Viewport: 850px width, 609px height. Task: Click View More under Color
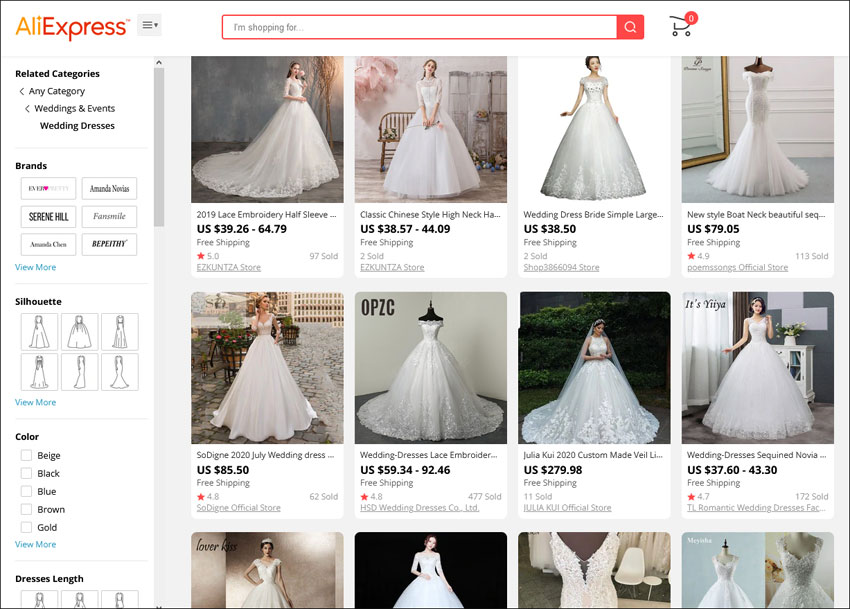(x=35, y=544)
